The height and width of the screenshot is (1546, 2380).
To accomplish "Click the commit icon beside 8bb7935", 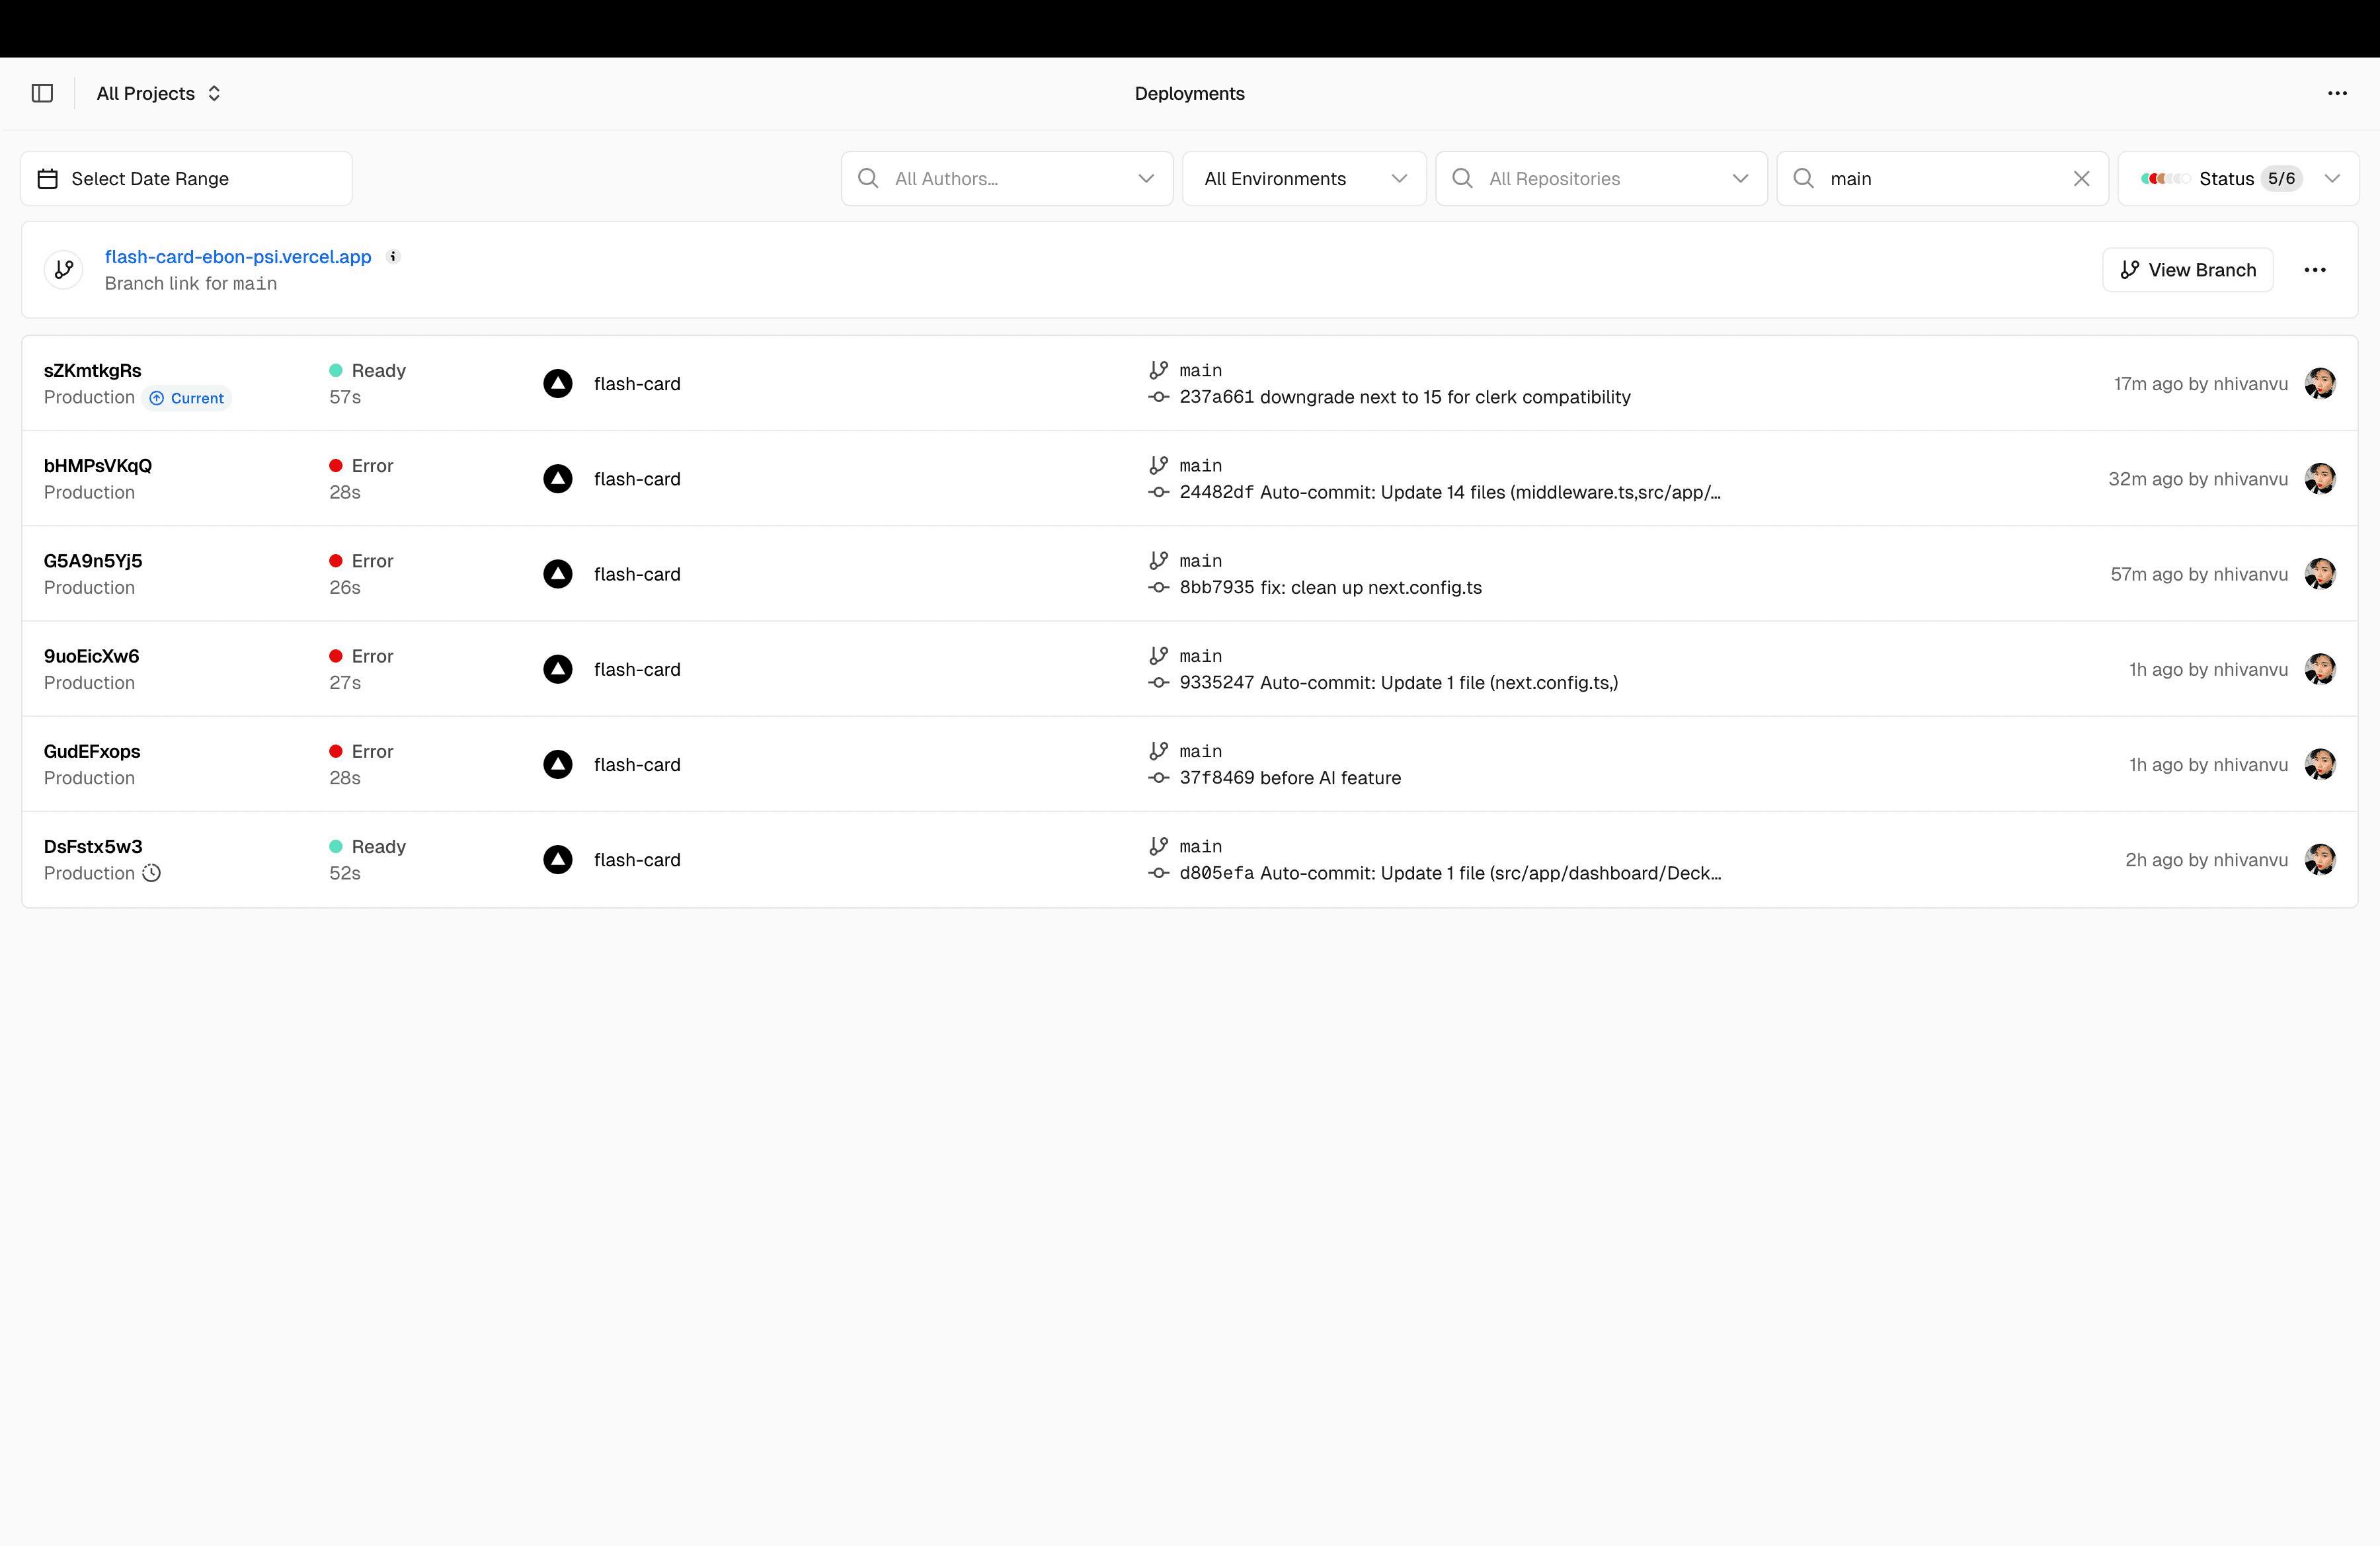I will (1158, 588).
